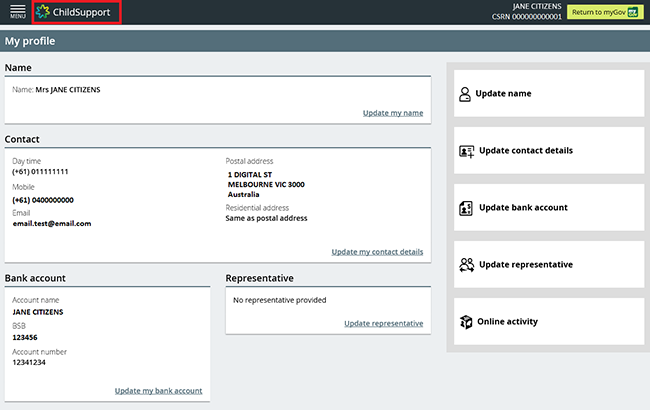Click the representative people icon

click(x=466, y=265)
